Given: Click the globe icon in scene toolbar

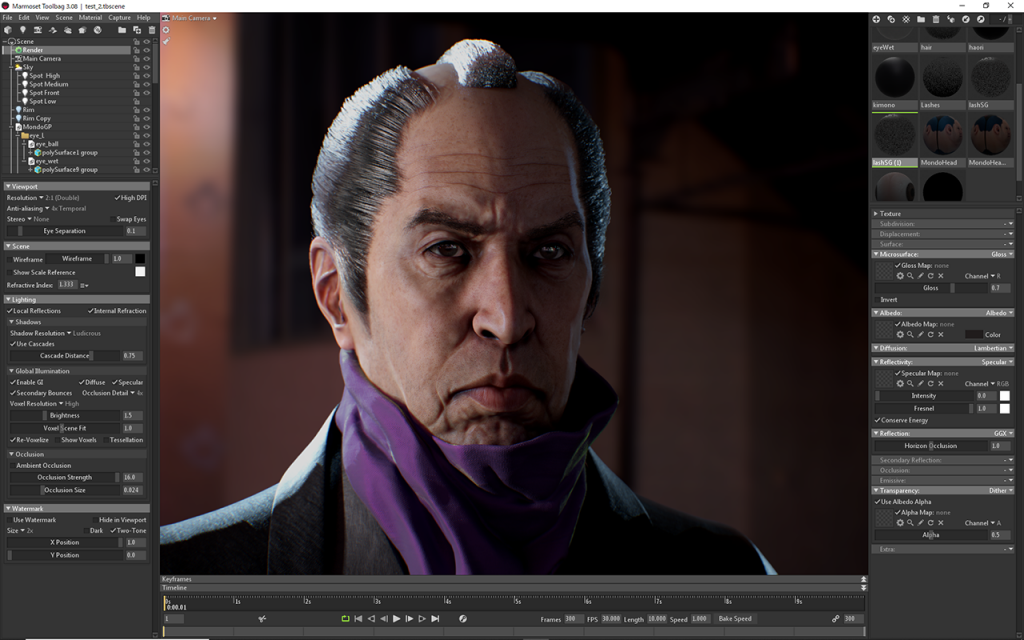Looking at the screenshot, I should point(97,30).
